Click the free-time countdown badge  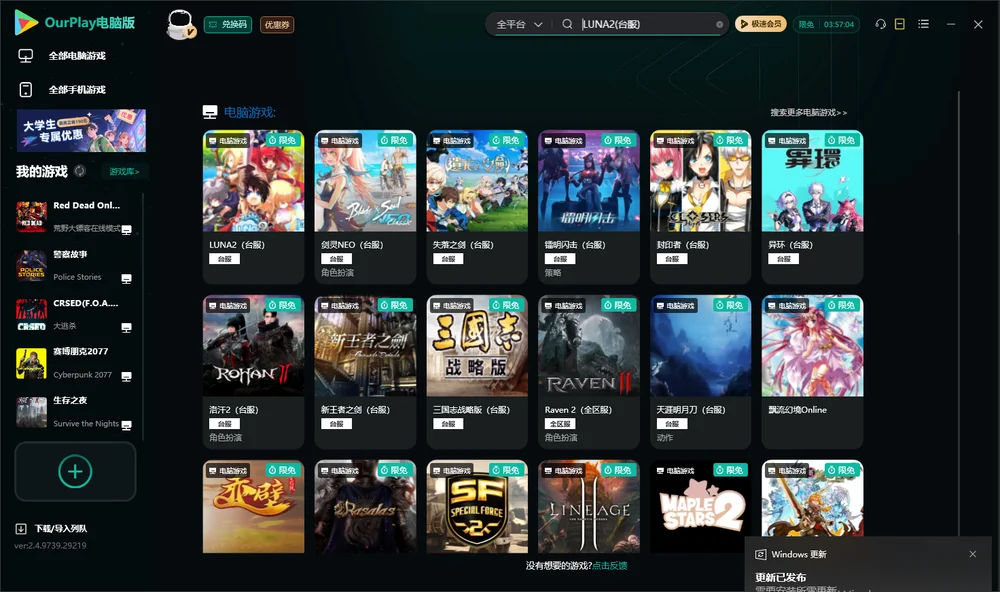(x=826, y=24)
